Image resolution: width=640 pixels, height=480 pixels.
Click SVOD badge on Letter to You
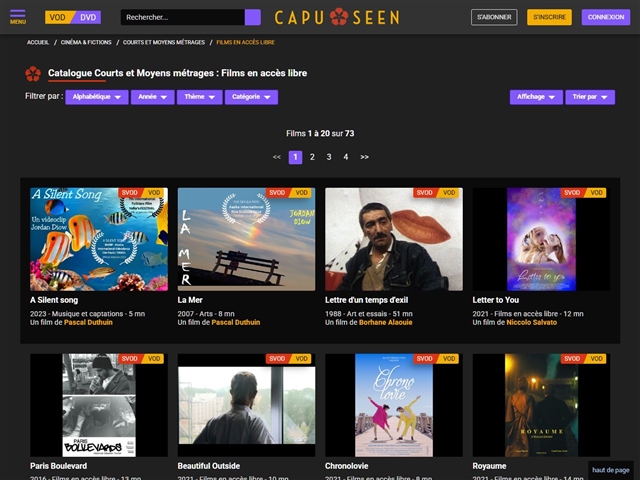[x=572, y=193]
